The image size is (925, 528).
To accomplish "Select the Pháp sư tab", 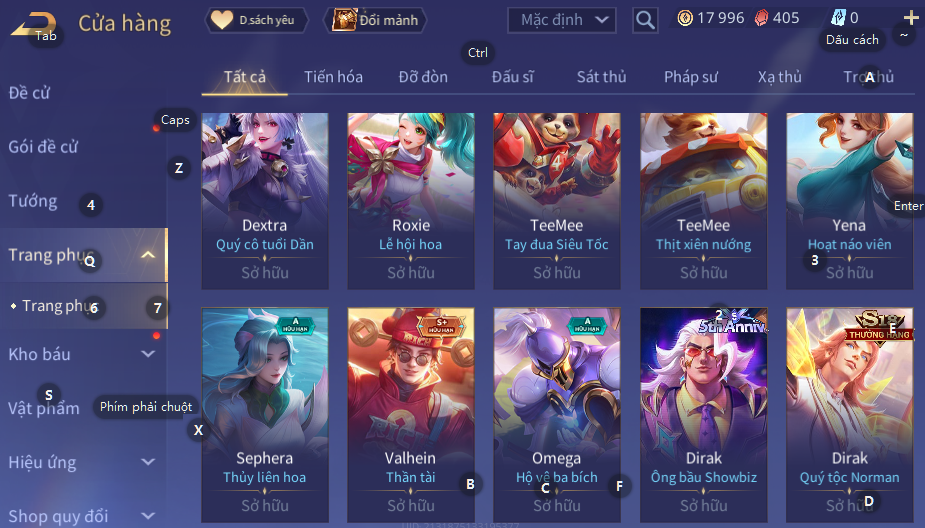I will (691, 77).
